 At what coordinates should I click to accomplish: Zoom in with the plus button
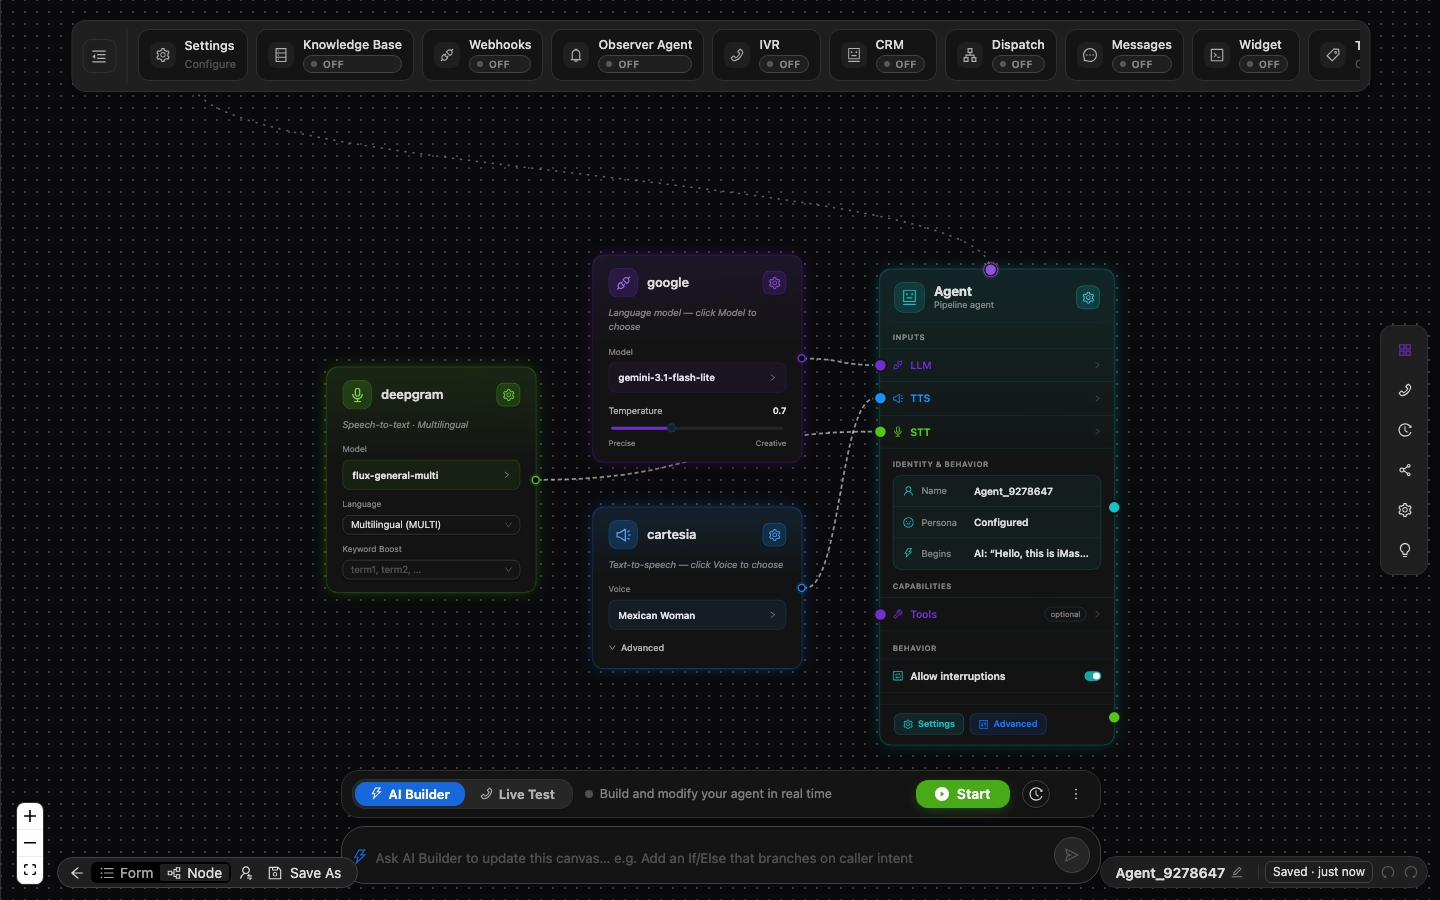[x=30, y=816]
